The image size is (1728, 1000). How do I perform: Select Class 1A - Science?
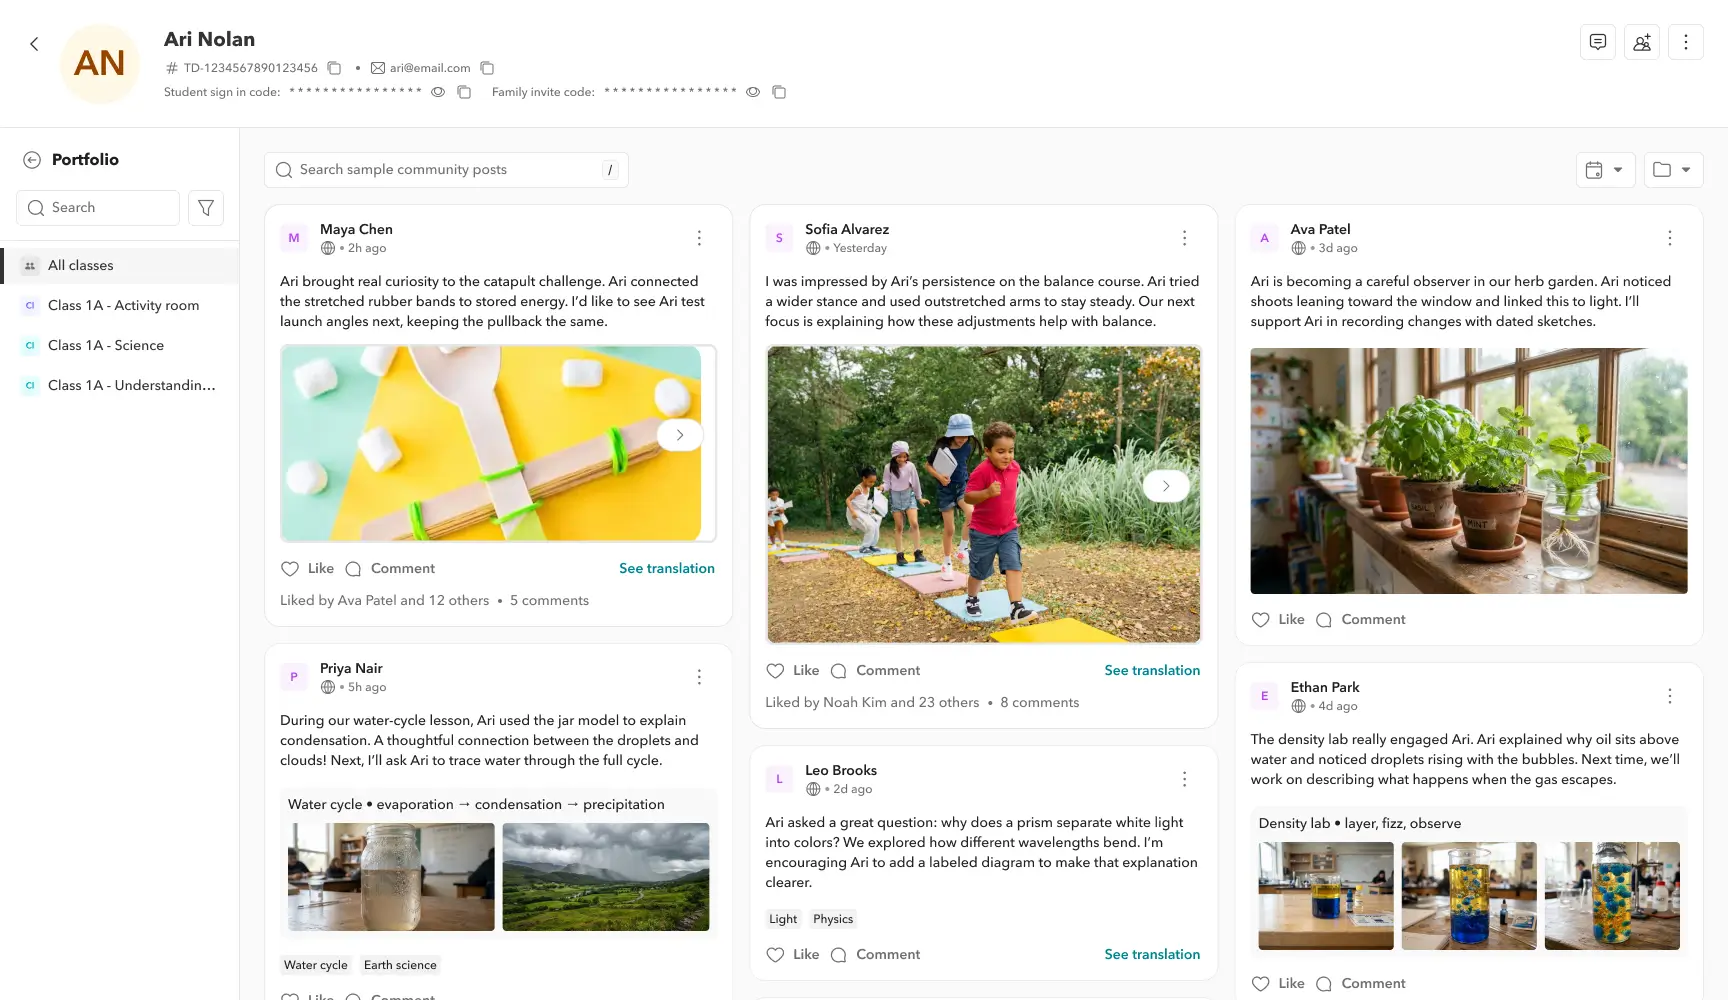pos(120,345)
